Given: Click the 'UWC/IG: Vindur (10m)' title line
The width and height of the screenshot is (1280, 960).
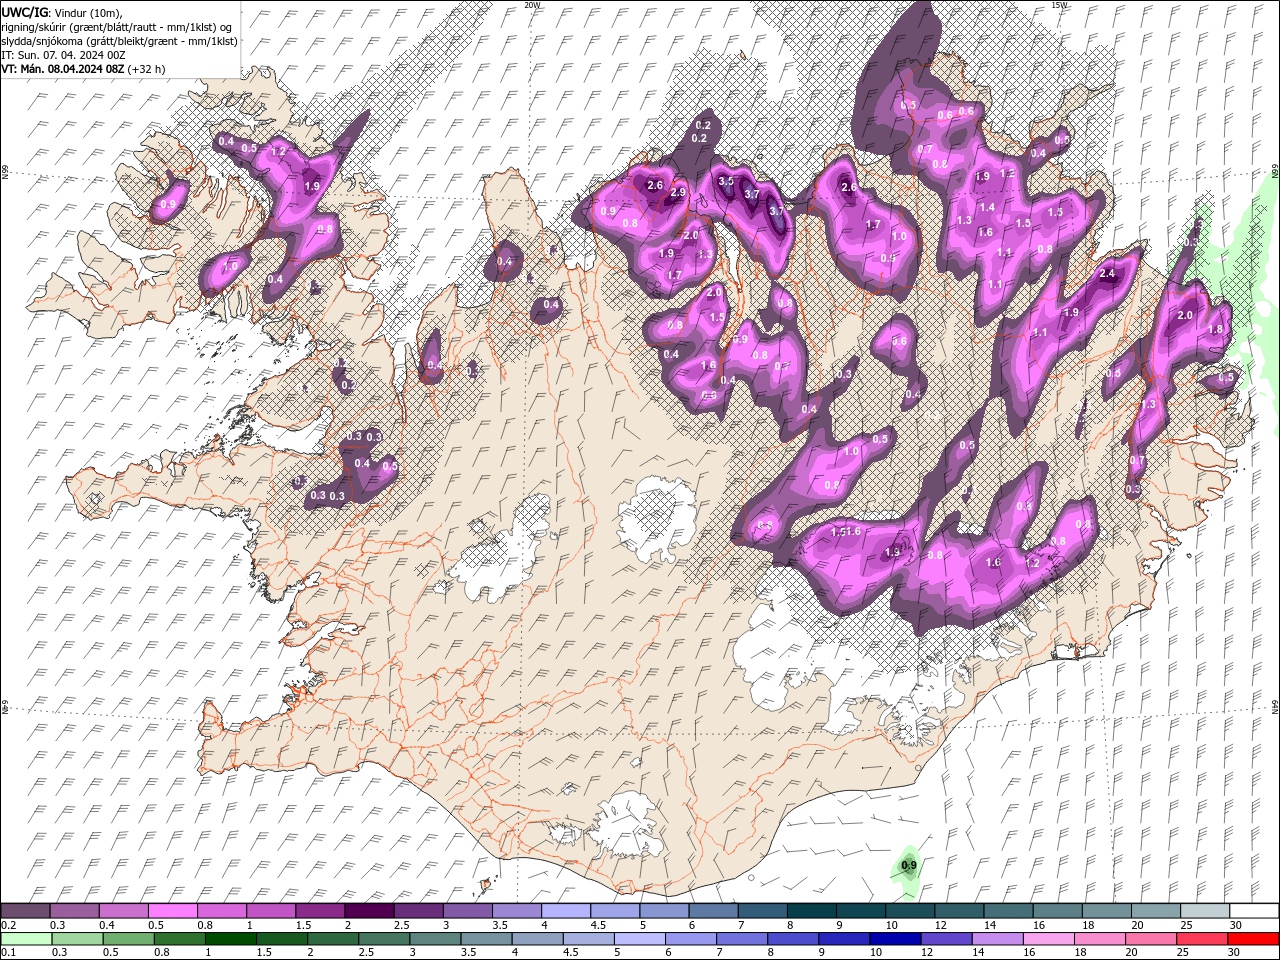Looking at the screenshot, I should [x=62, y=12].
